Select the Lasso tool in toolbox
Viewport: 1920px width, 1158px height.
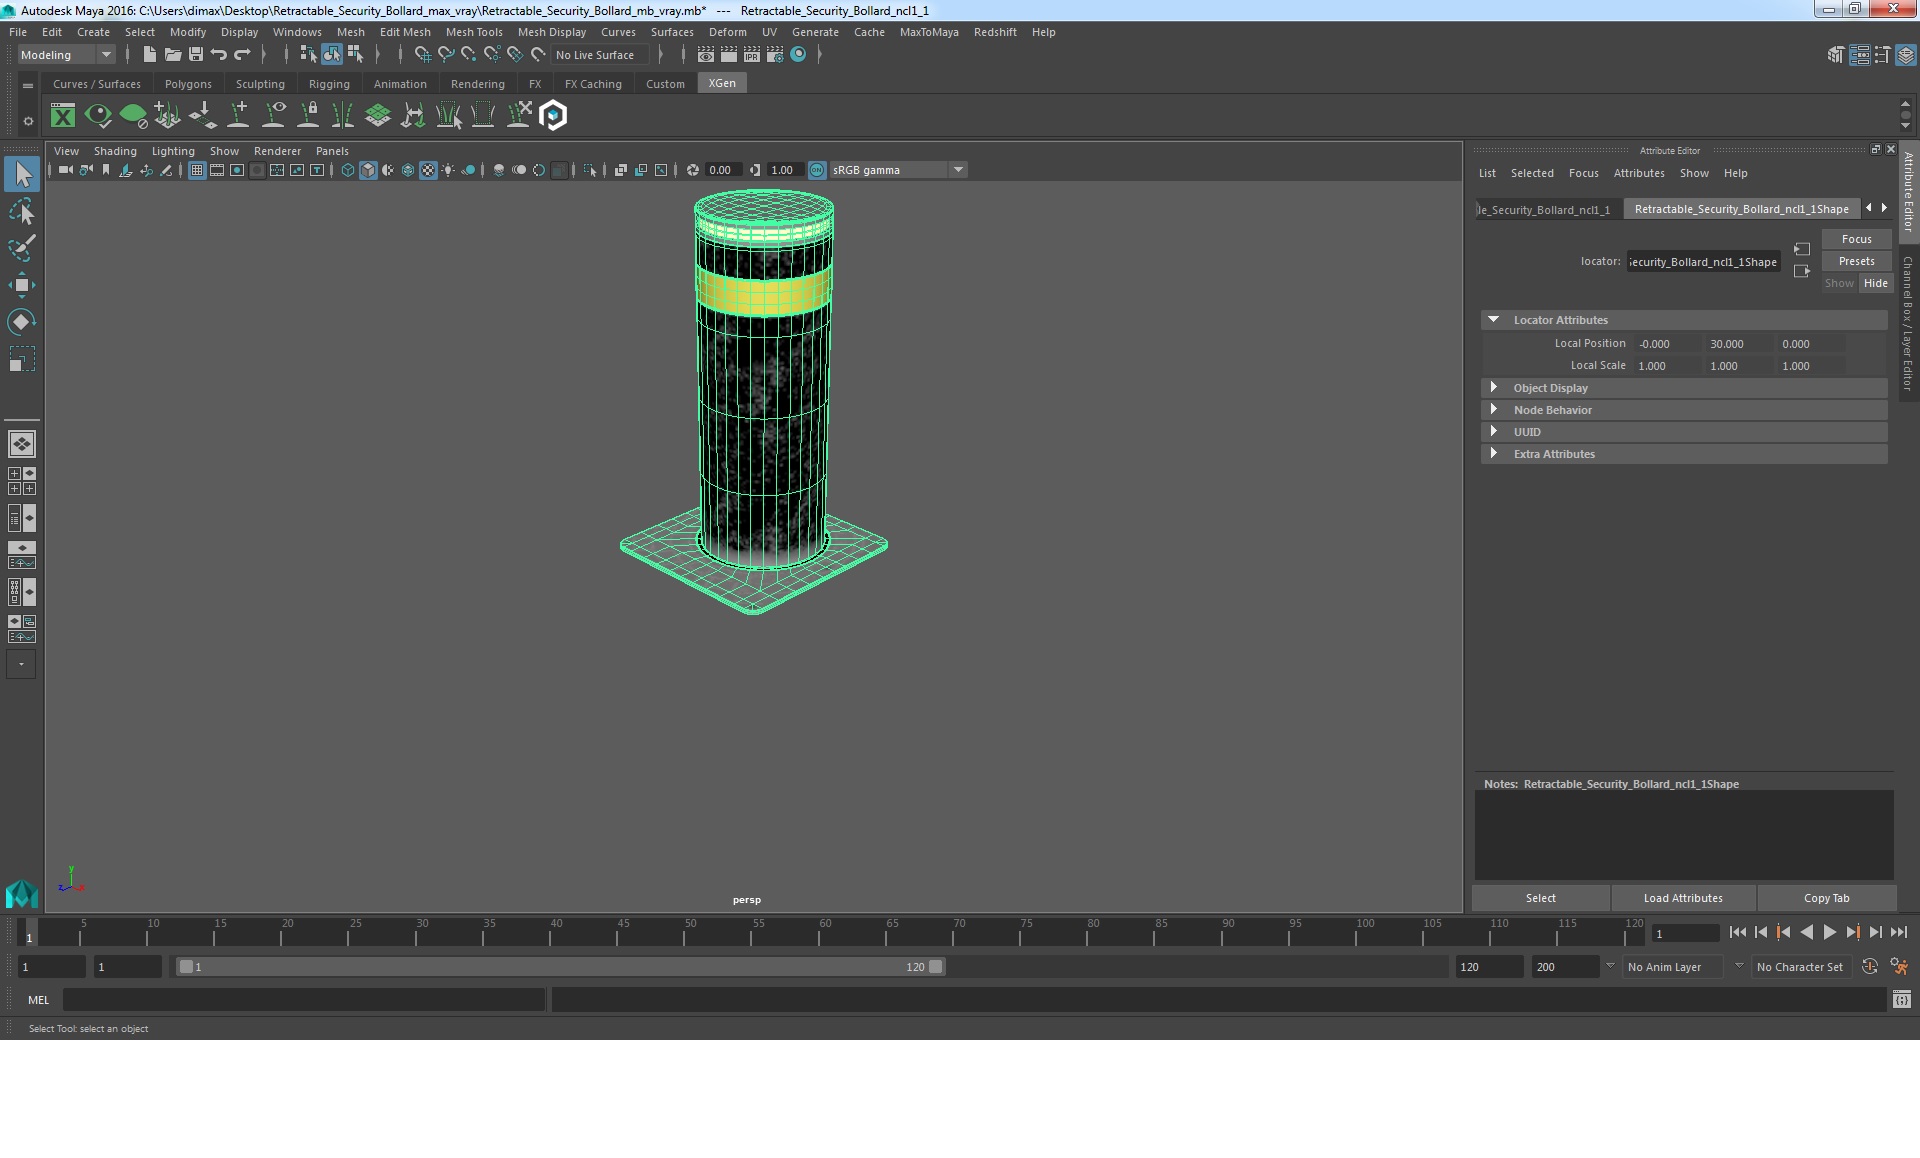21,212
